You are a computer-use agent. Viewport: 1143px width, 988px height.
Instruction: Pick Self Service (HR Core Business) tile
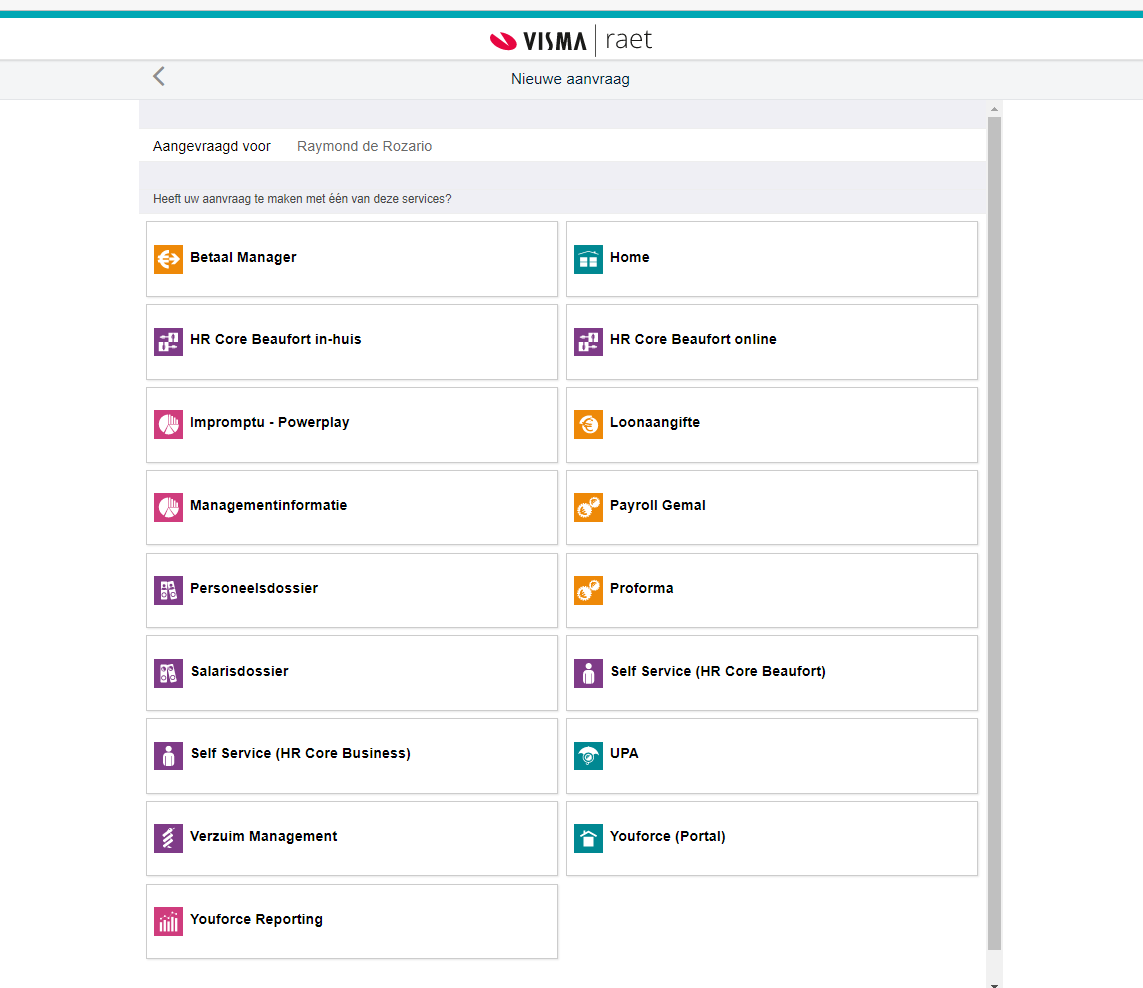point(352,756)
